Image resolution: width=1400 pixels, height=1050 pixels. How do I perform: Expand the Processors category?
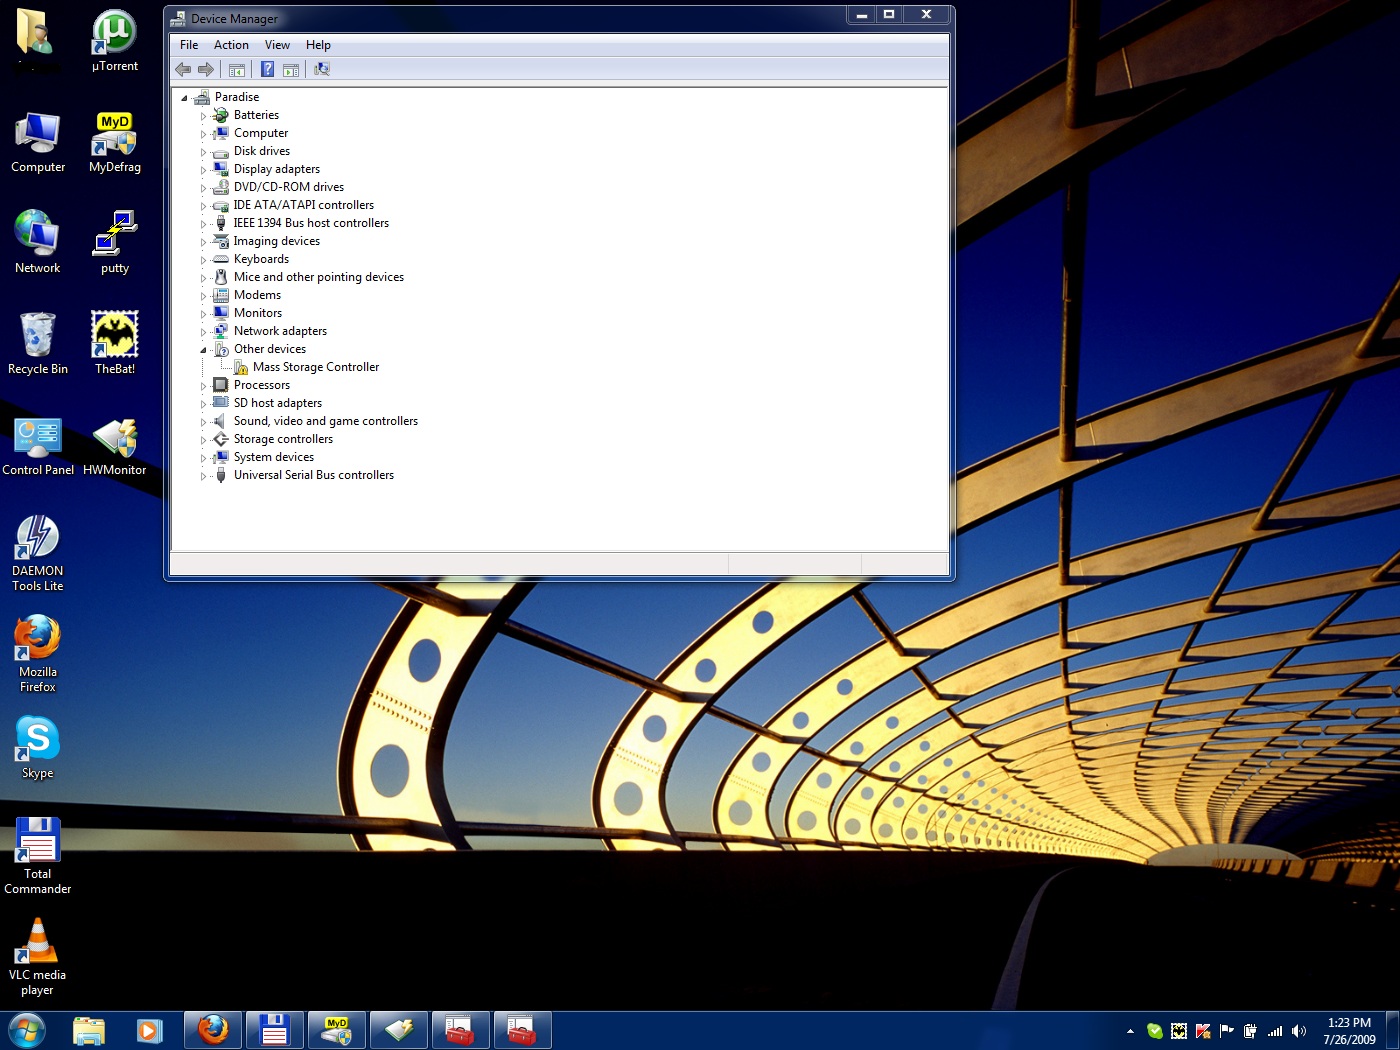pos(203,386)
